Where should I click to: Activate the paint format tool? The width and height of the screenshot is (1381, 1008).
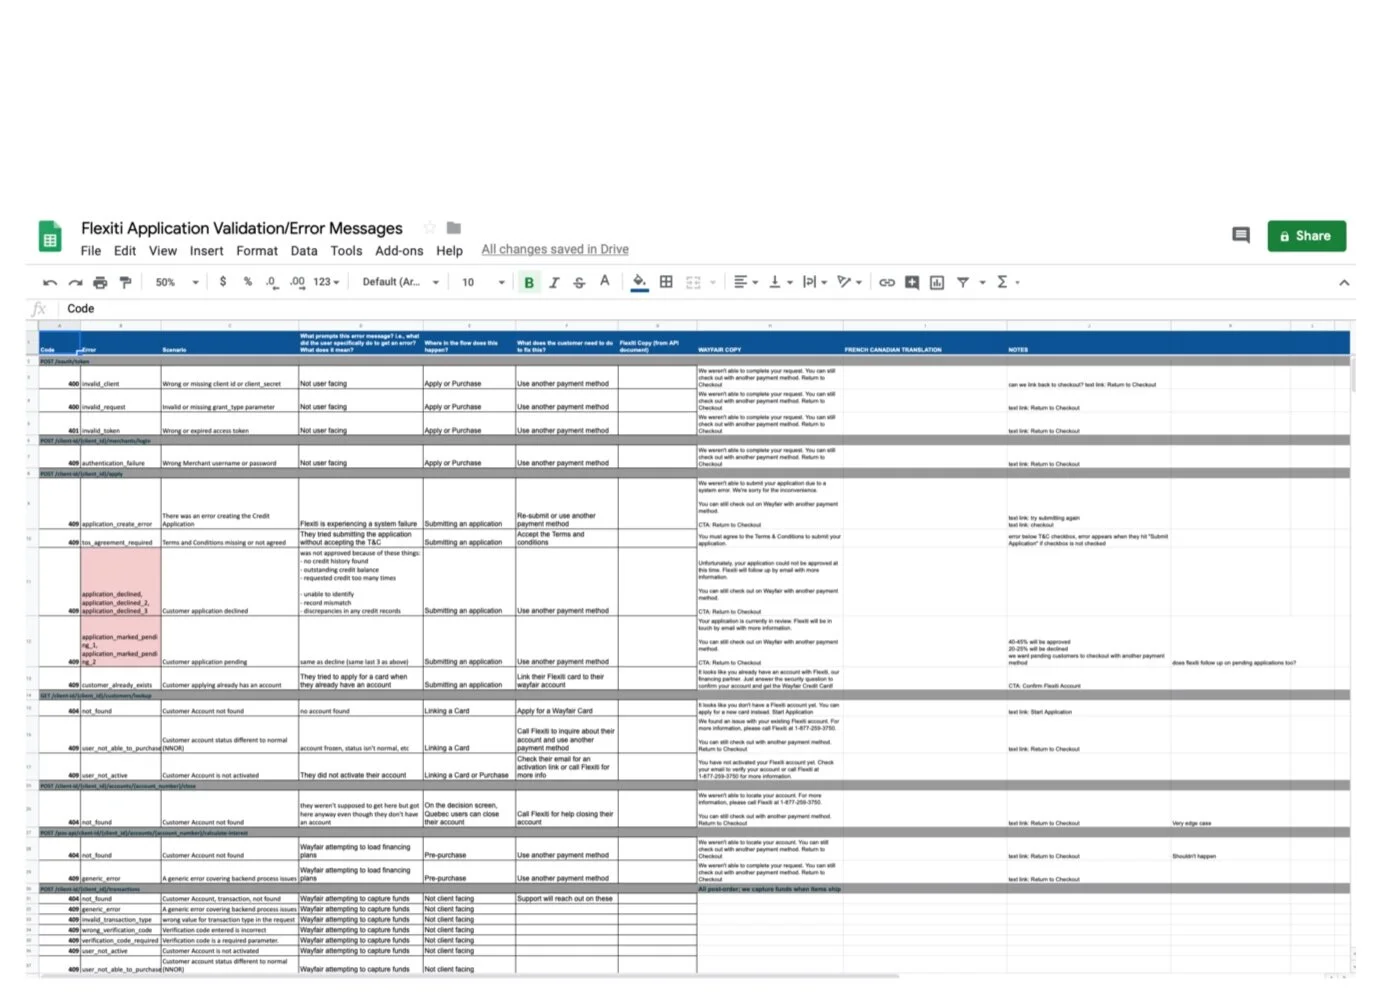point(125,283)
